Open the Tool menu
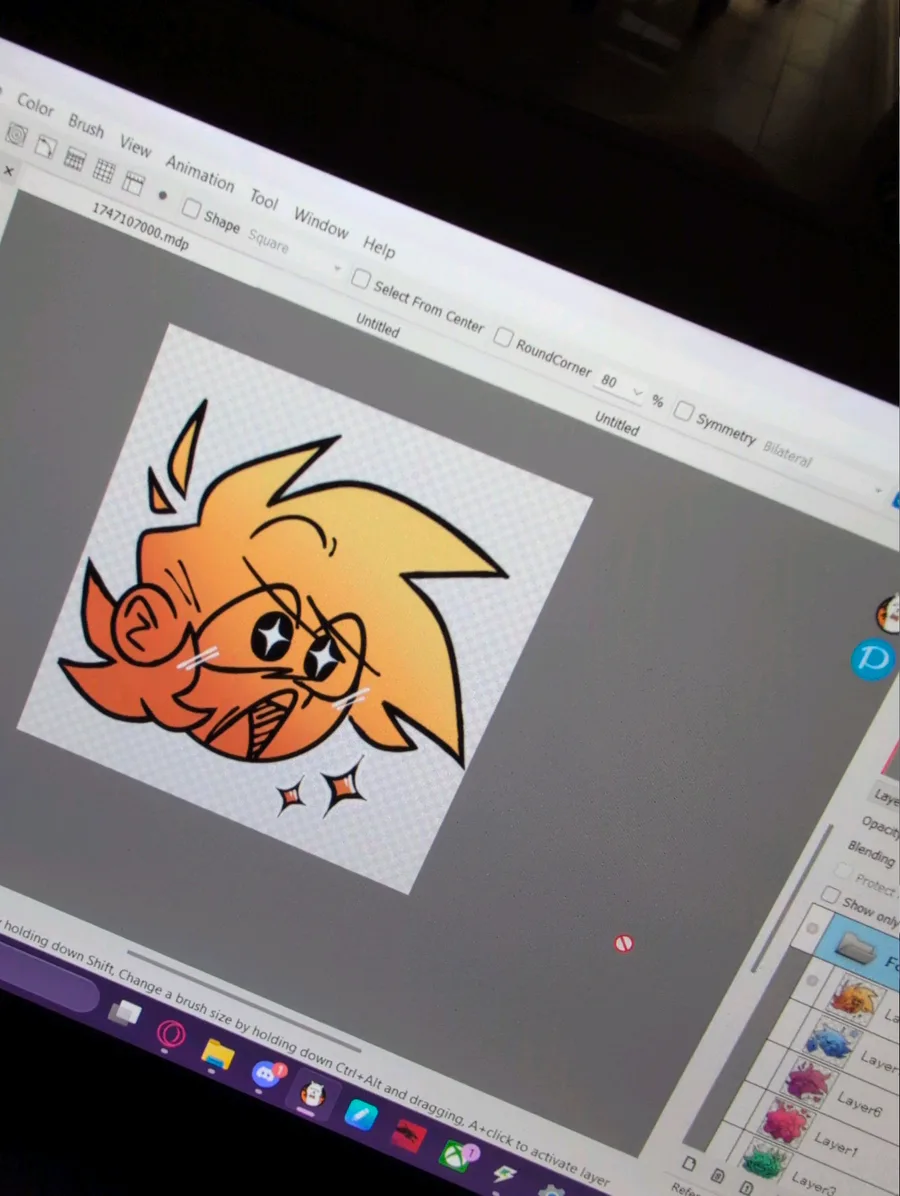Screen dimensions: 900x1196 [264, 198]
